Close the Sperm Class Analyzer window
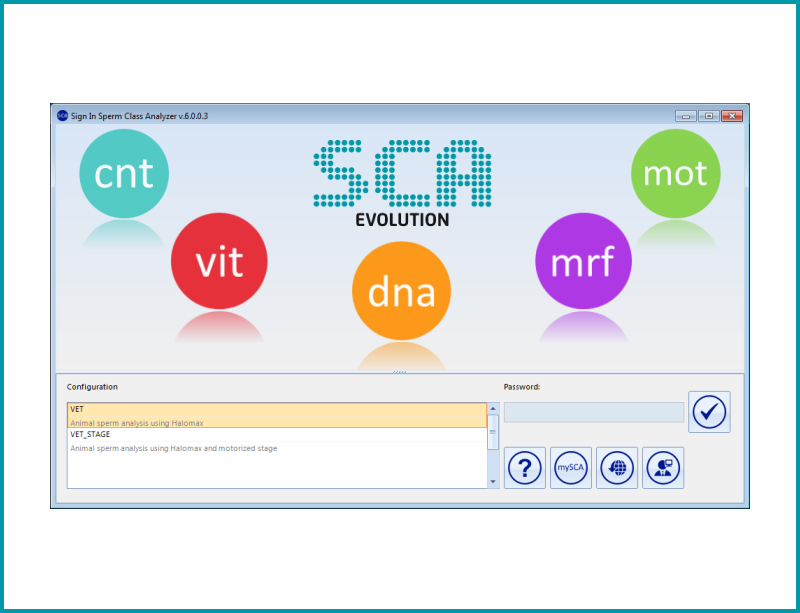 coord(732,116)
